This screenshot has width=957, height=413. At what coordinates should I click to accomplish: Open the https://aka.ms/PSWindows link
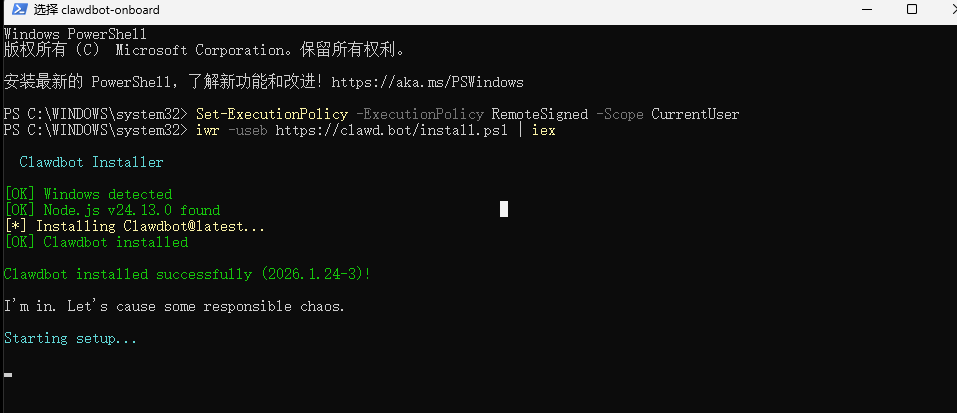(x=427, y=82)
